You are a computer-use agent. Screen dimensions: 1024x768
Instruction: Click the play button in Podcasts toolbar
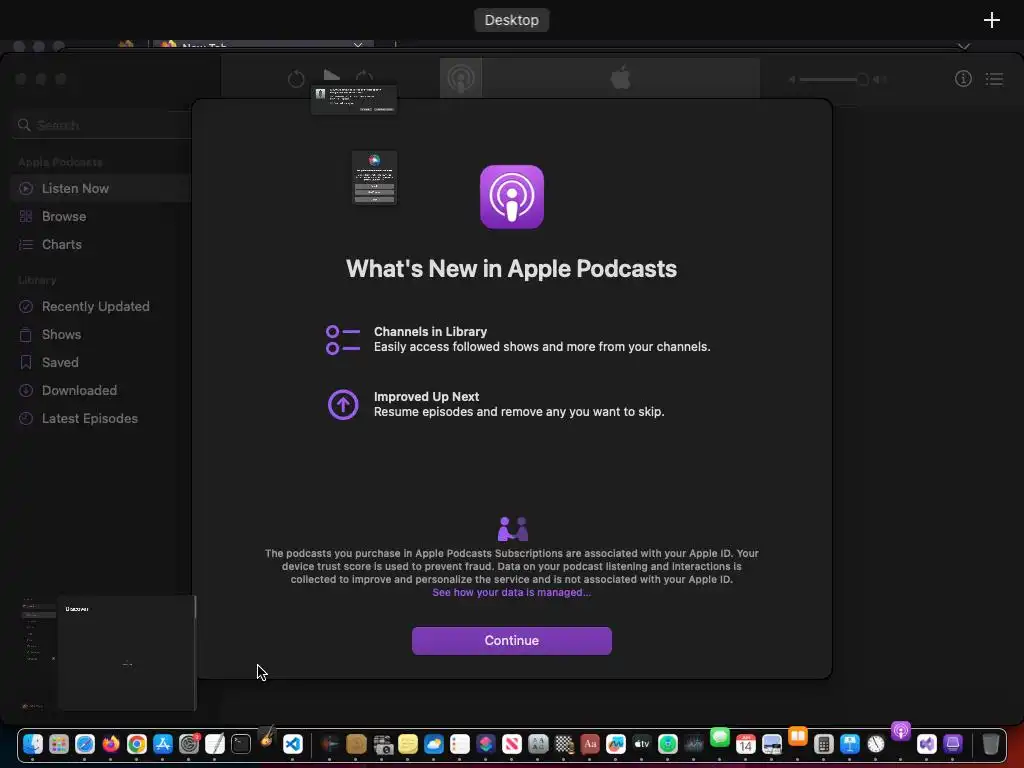(332, 76)
